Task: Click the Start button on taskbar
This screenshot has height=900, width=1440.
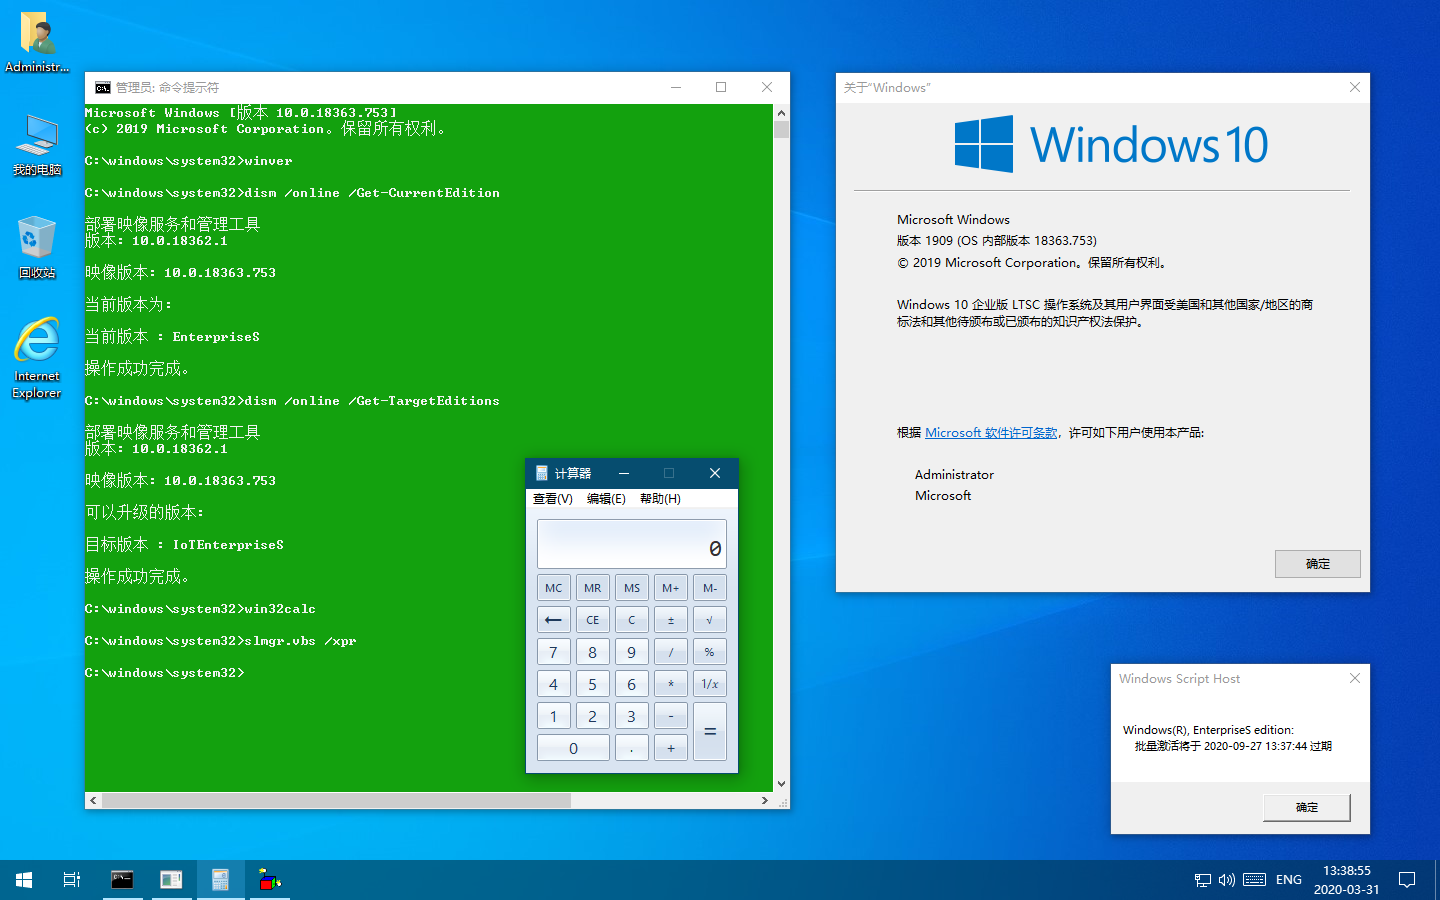Action: point(24,880)
